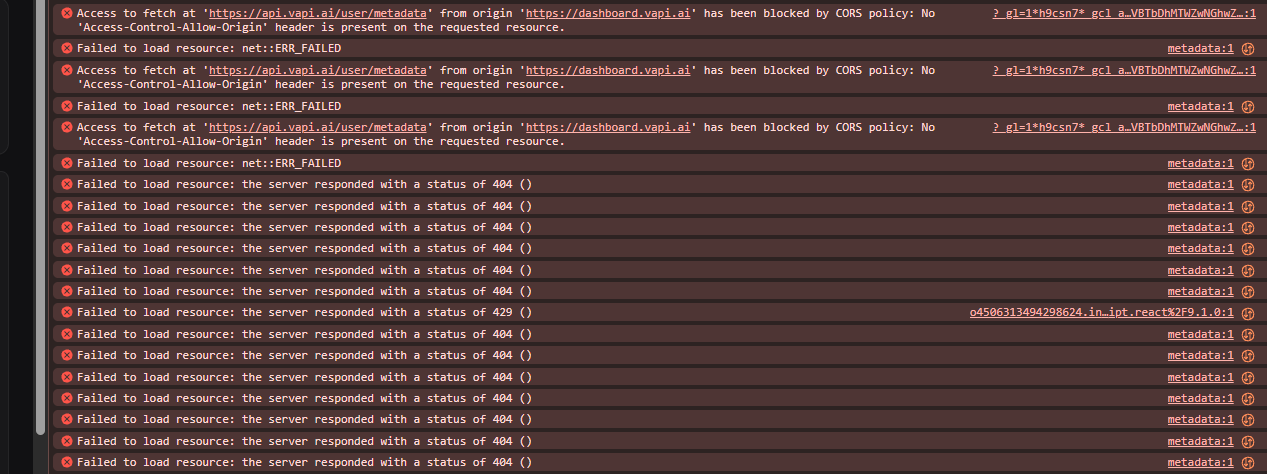The width and height of the screenshot is (1267, 474).
Task: Click the orange request icon on the bottom 404 row
Action: [1247, 462]
